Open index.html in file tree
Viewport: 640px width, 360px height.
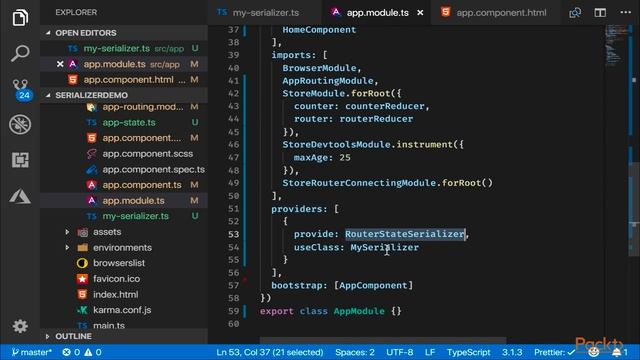click(124, 295)
